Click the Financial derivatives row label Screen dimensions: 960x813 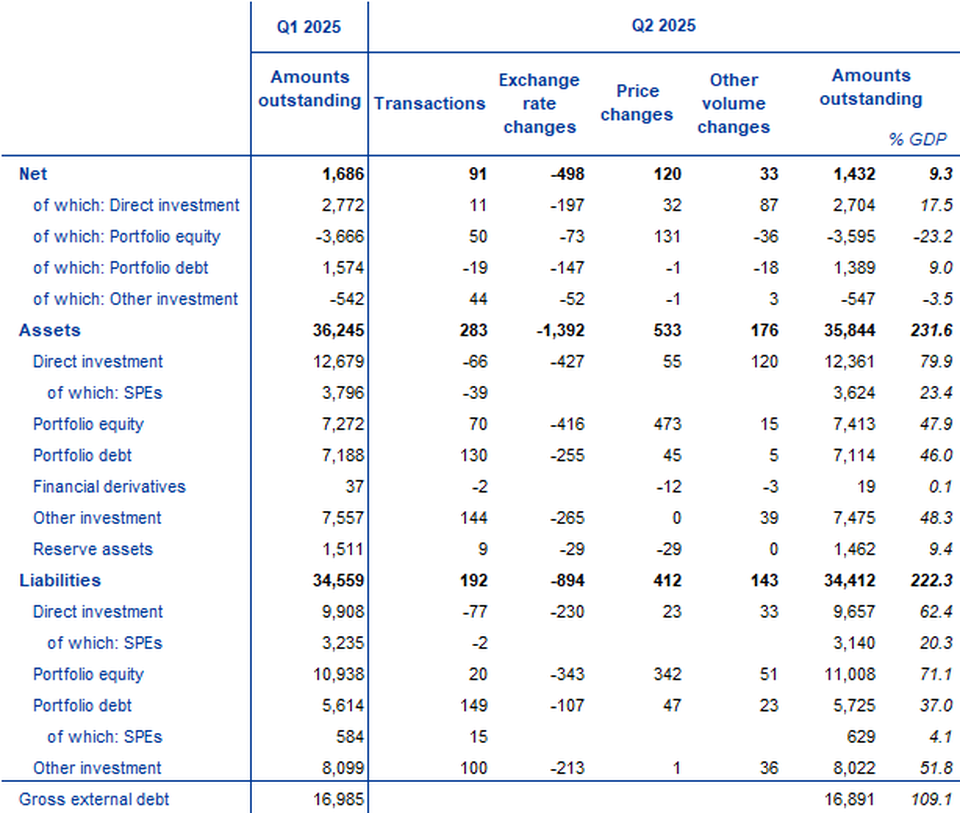(x=109, y=487)
